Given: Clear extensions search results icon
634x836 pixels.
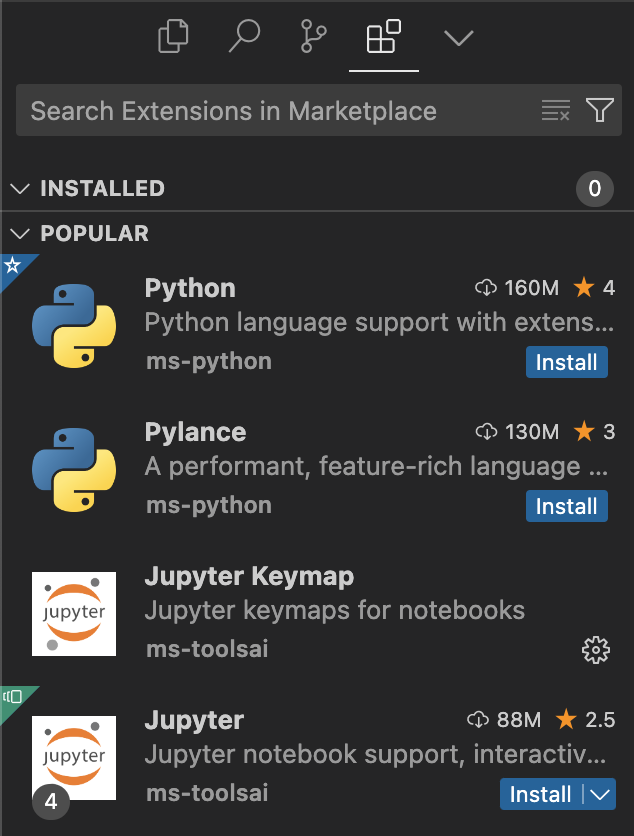Looking at the screenshot, I should tap(555, 110).
